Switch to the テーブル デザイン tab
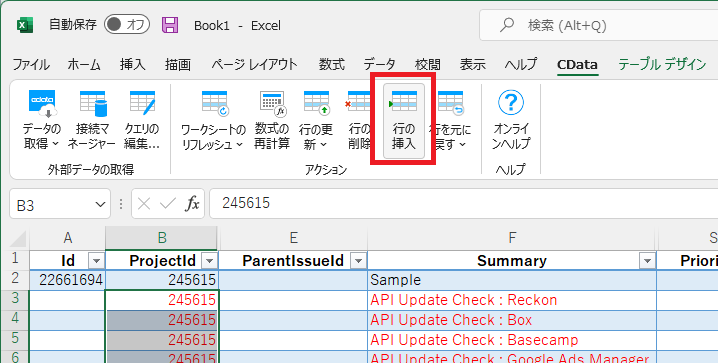Image resolution: width=718 pixels, height=363 pixels. [x=662, y=65]
